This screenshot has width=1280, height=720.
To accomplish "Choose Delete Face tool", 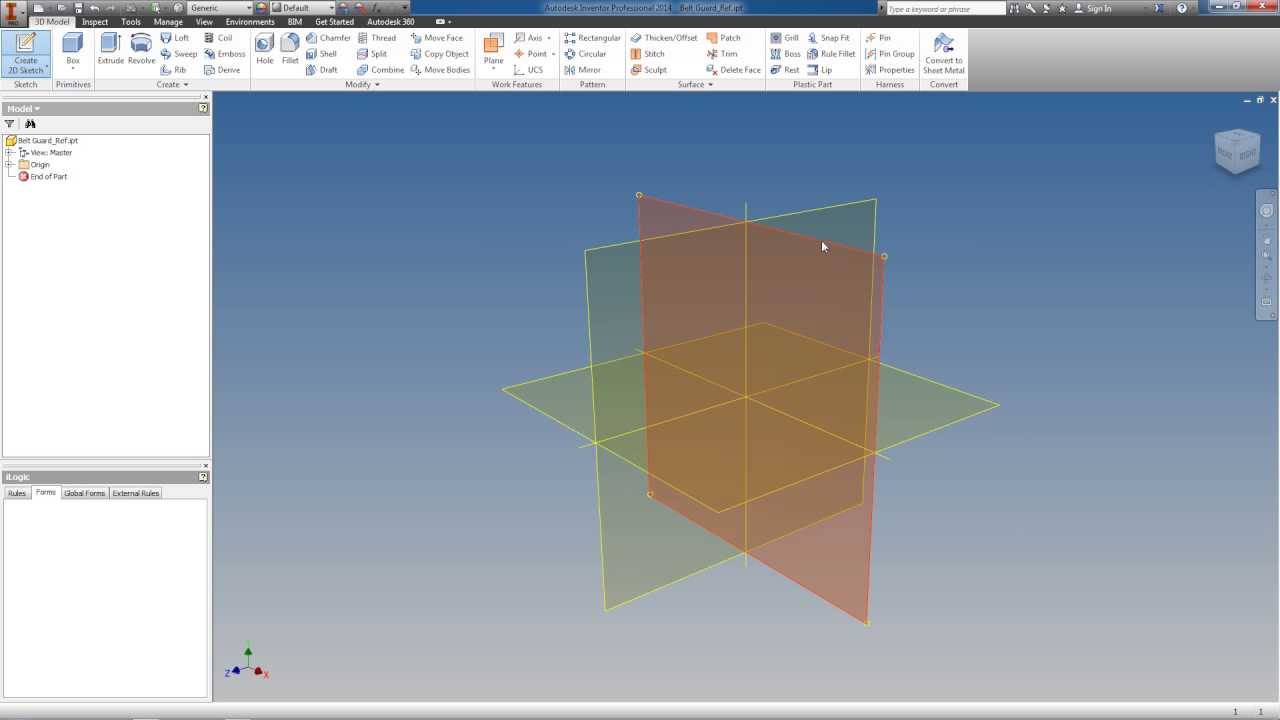I will (x=733, y=70).
